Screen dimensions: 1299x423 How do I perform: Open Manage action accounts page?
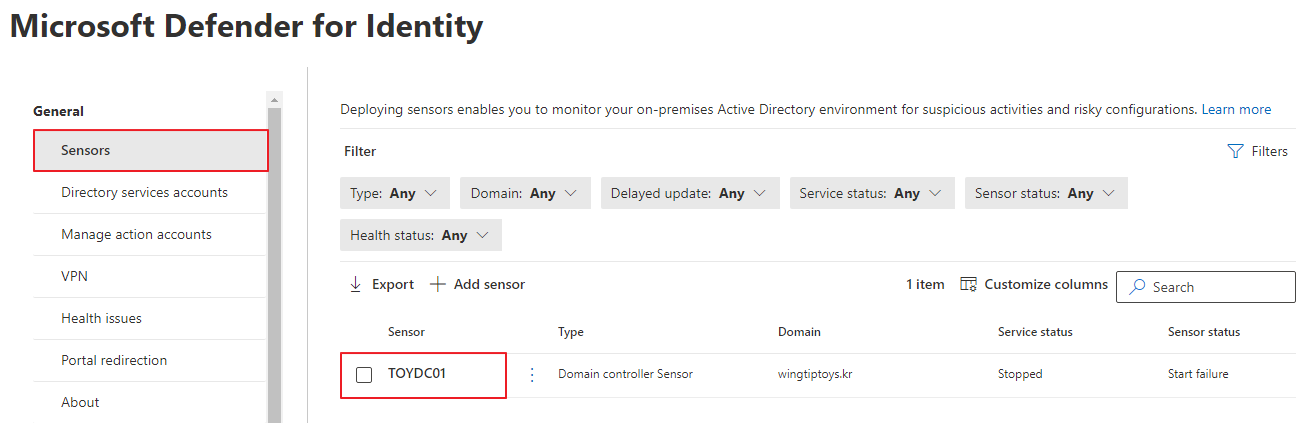(x=151, y=234)
